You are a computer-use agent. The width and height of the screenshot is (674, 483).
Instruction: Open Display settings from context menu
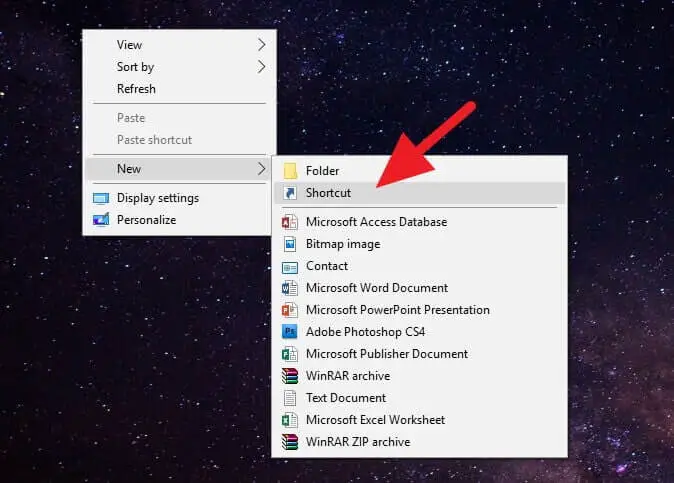click(x=179, y=198)
